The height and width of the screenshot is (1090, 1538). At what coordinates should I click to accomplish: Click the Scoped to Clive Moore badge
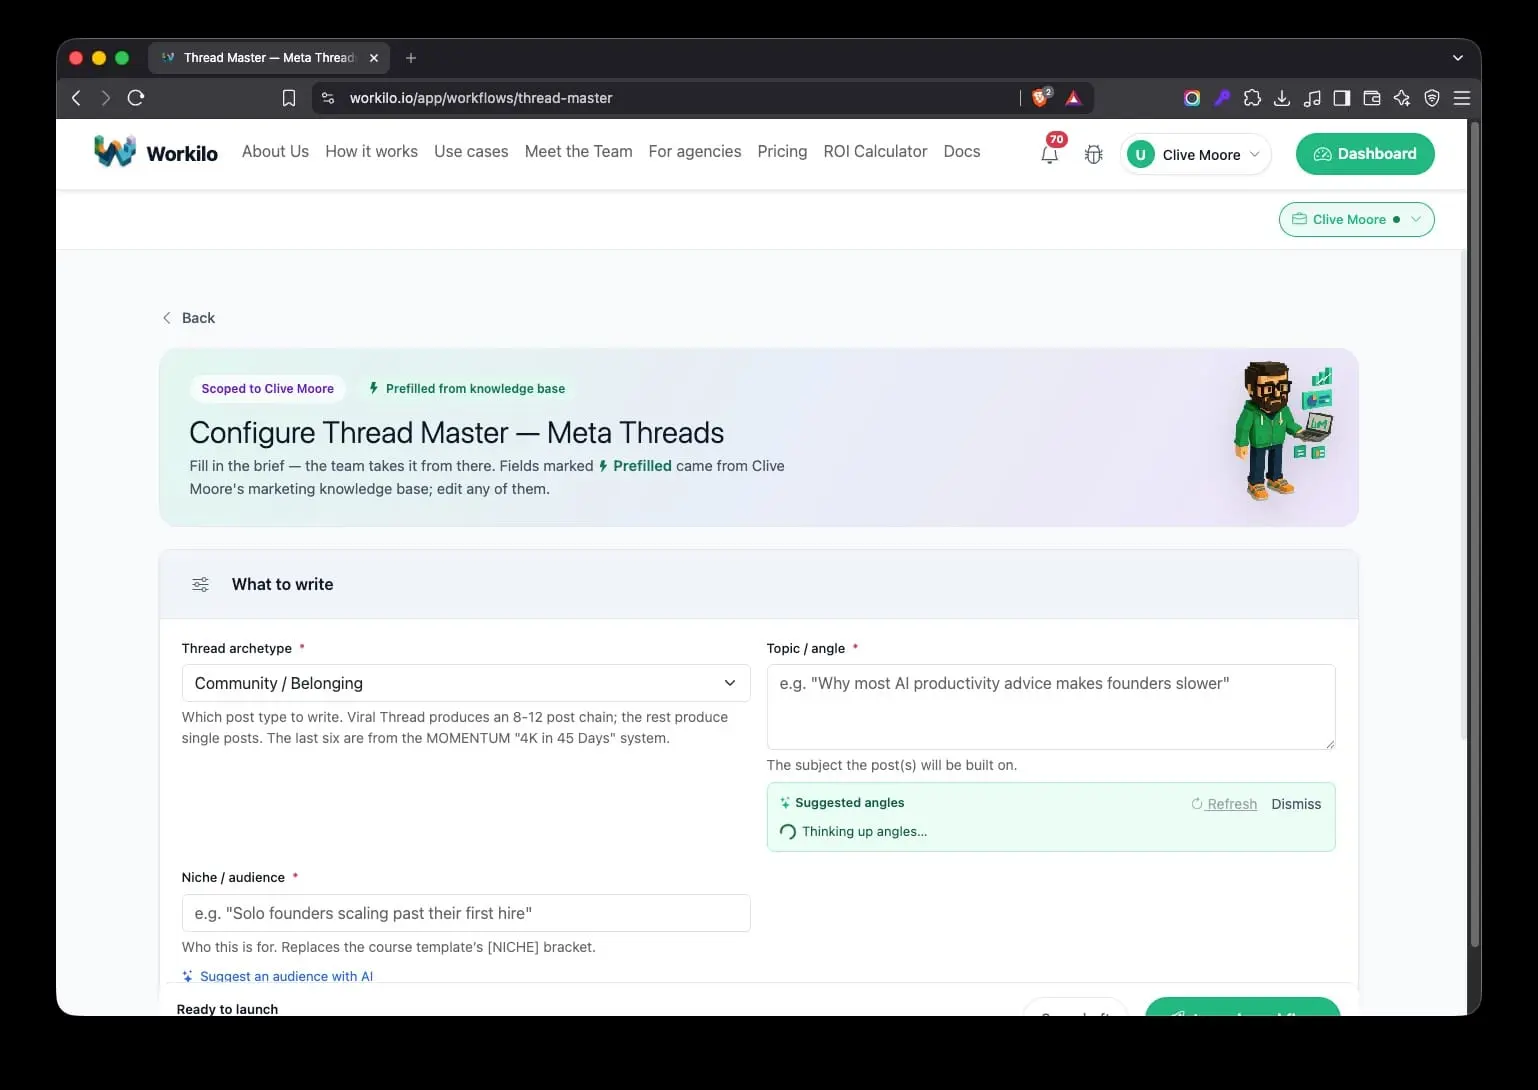267,389
